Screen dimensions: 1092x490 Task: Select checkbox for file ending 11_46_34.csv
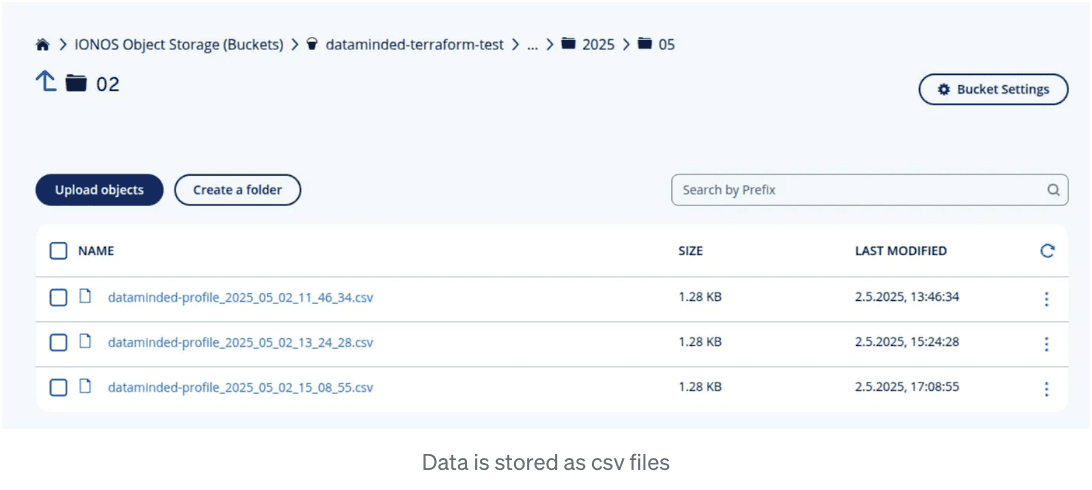(58, 298)
